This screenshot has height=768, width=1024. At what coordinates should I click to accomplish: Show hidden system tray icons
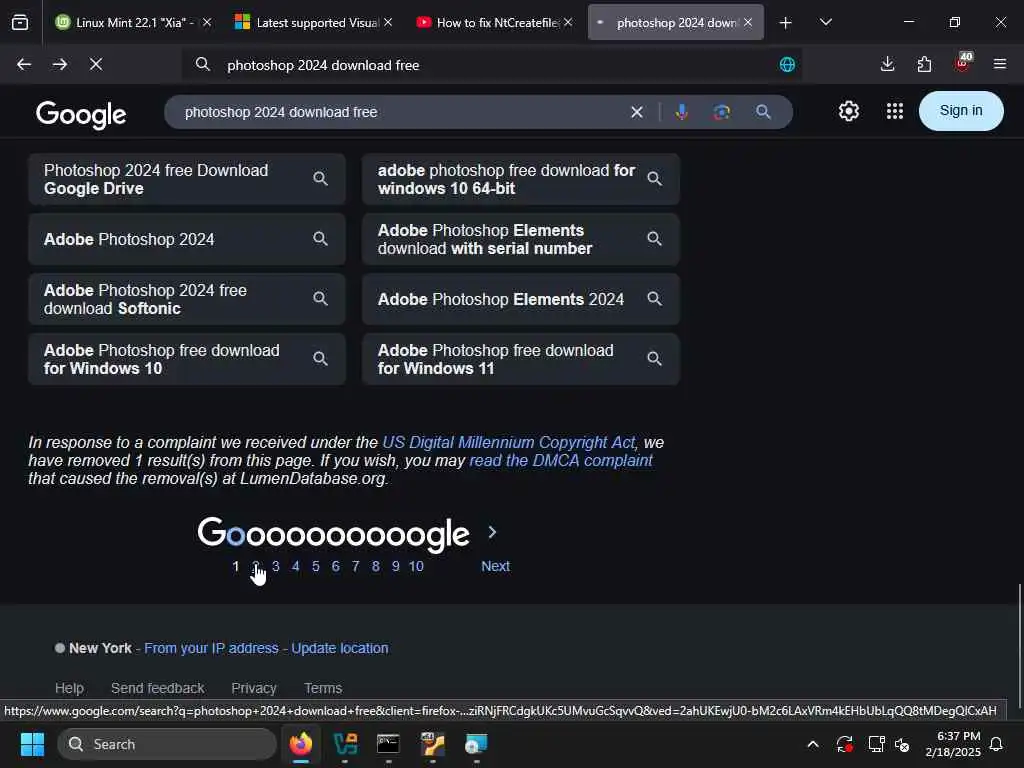pos(813,744)
